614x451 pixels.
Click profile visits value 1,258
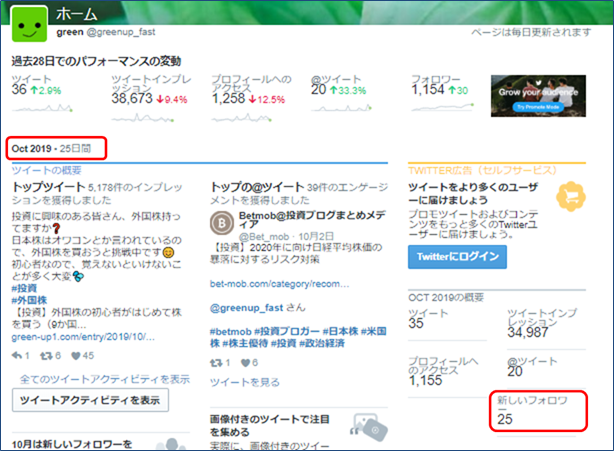[228, 98]
